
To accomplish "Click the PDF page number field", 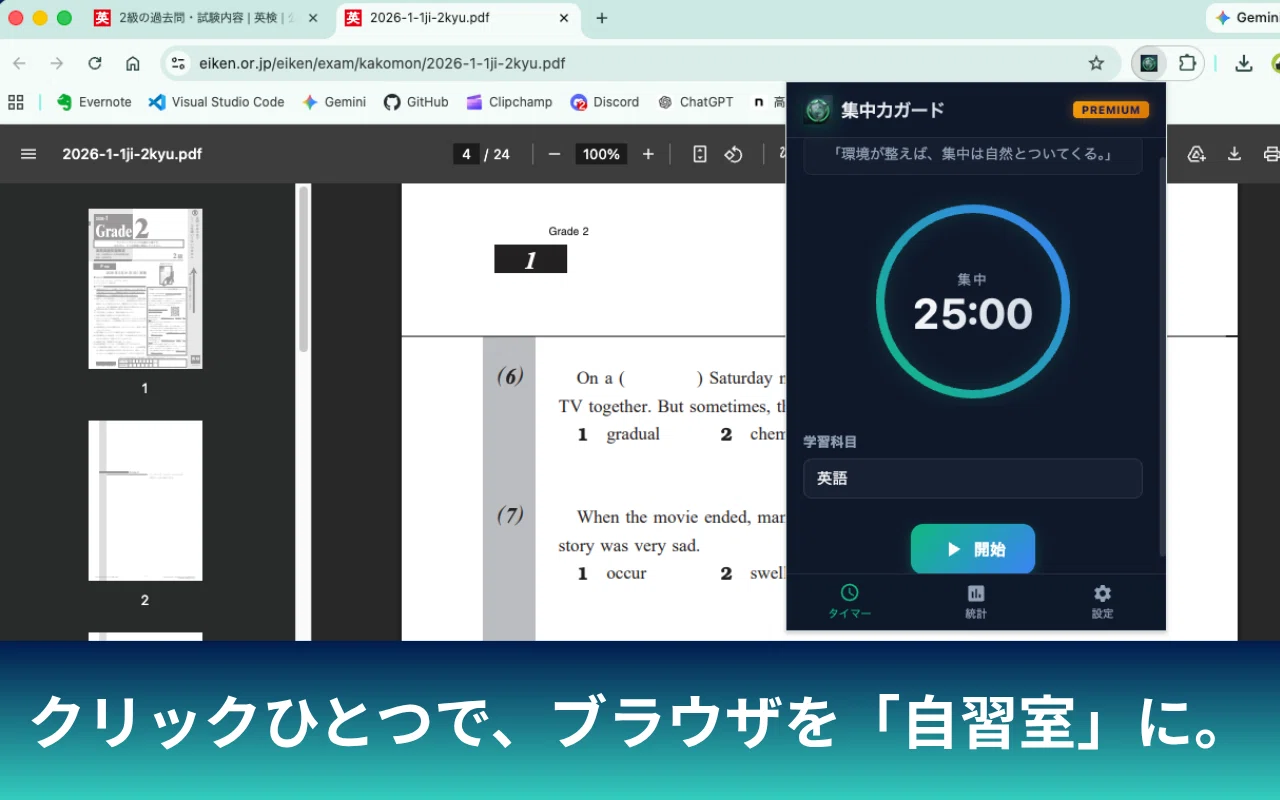I will pyautogui.click(x=466, y=154).
